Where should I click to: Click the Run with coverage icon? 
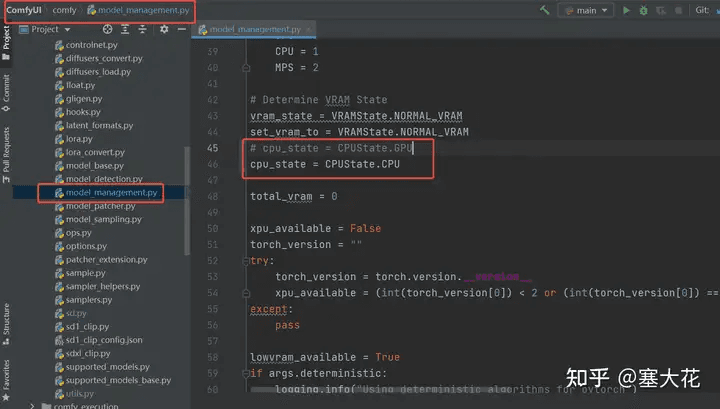point(661,10)
